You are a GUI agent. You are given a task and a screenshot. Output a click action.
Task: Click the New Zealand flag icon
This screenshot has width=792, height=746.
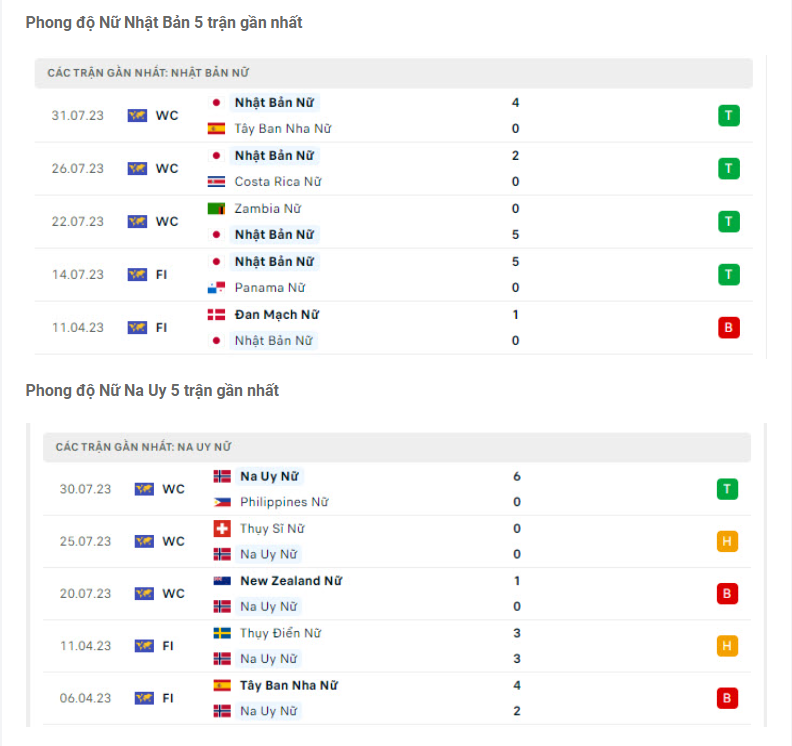point(222,581)
